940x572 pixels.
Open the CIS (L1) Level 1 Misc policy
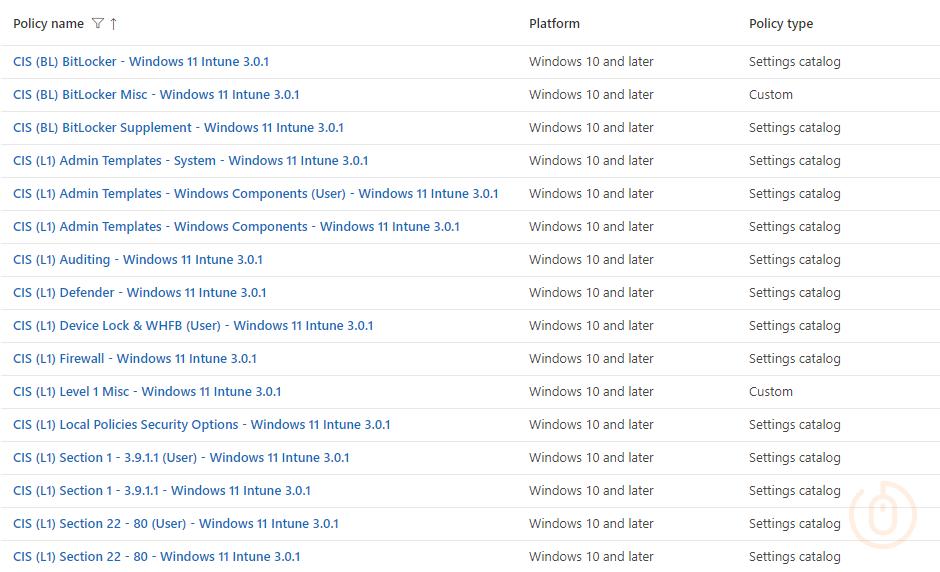click(147, 392)
